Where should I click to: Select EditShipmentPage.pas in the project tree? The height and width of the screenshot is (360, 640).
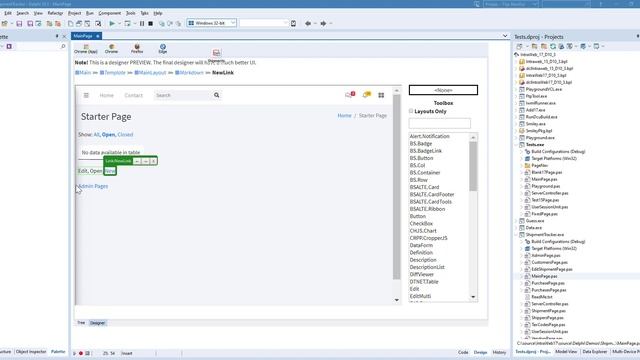coord(551,269)
